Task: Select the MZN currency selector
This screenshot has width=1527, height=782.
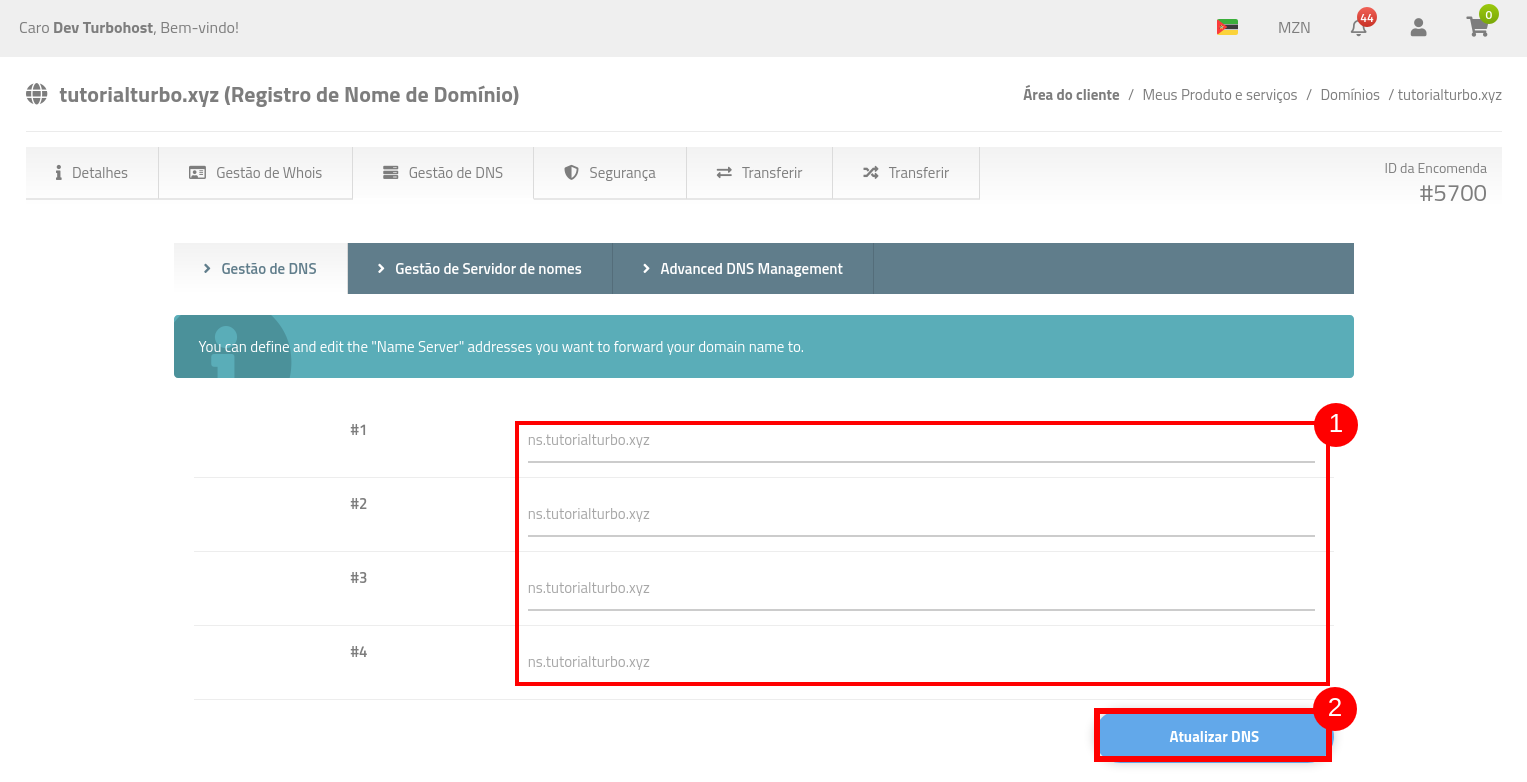Action: [1294, 28]
